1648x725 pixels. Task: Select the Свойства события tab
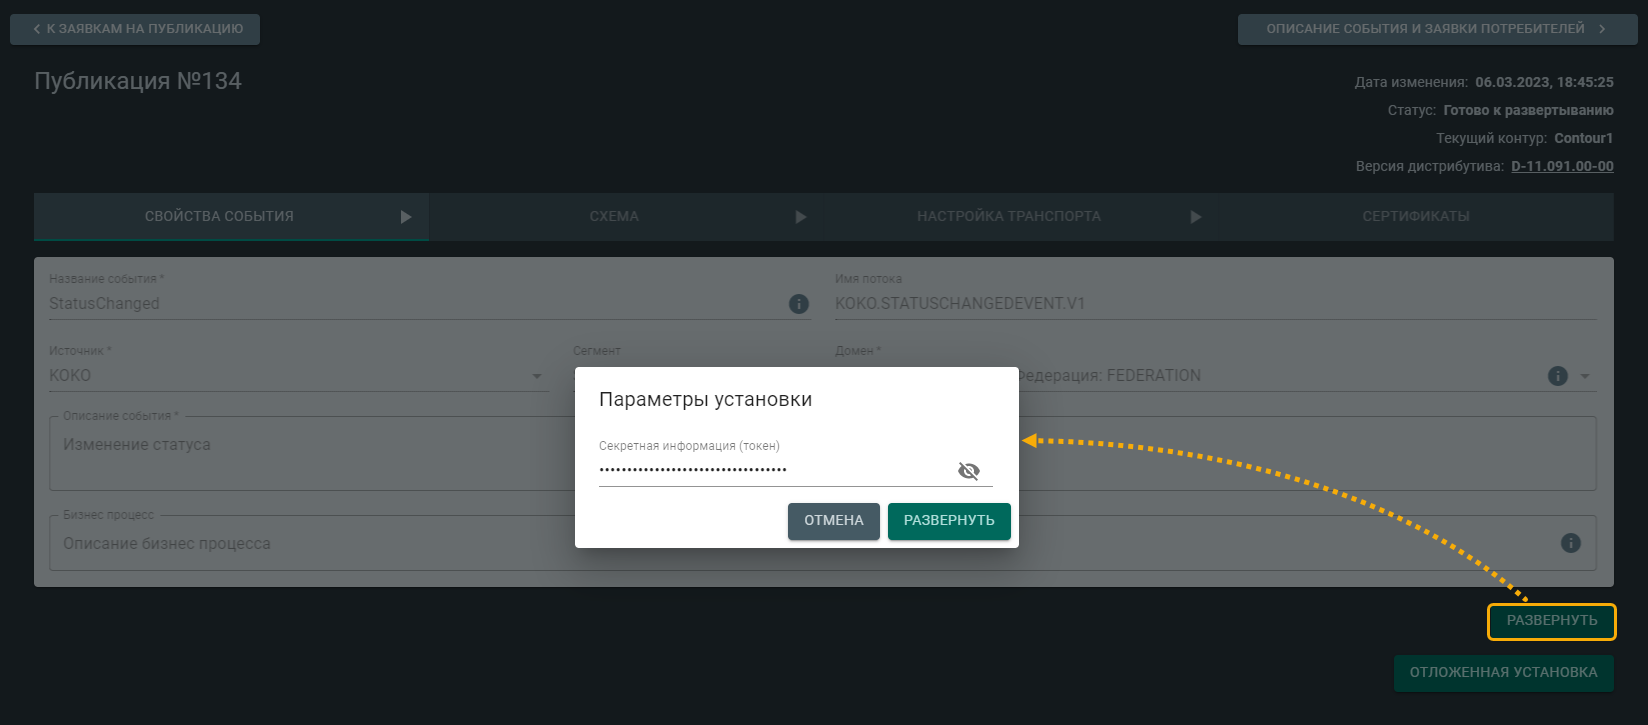[219, 217]
